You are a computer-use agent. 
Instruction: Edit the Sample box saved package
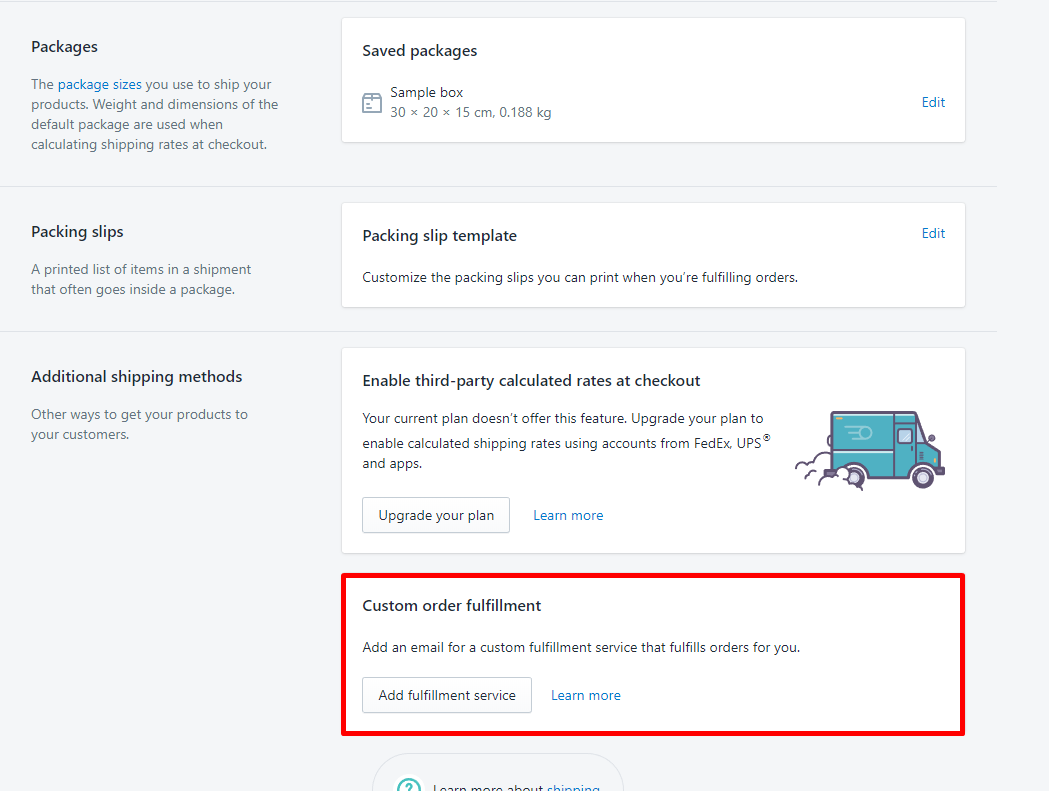pyautogui.click(x=933, y=102)
